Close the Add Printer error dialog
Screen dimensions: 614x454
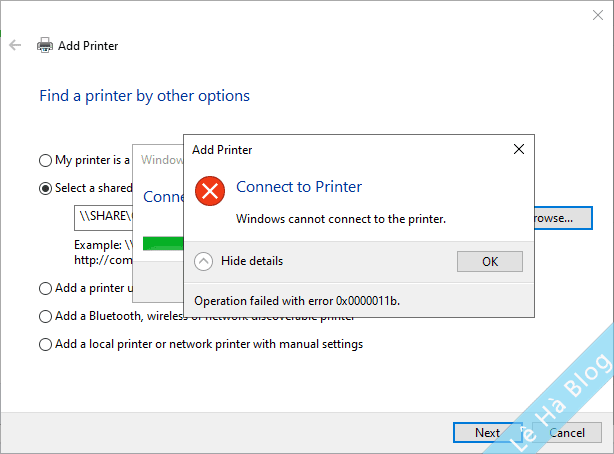click(x=518, y=150)
